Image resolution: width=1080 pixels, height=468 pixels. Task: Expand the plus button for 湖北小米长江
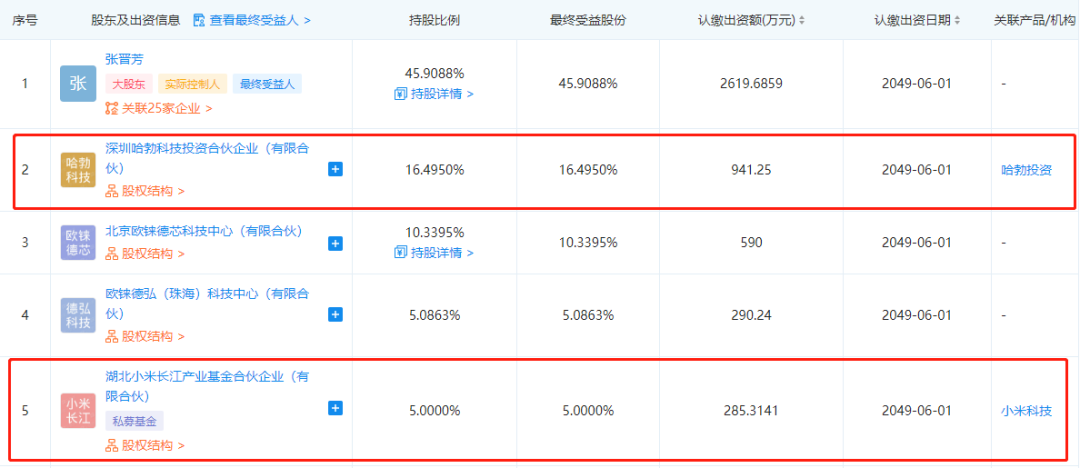pyautogui.click(x=335, y=409)
